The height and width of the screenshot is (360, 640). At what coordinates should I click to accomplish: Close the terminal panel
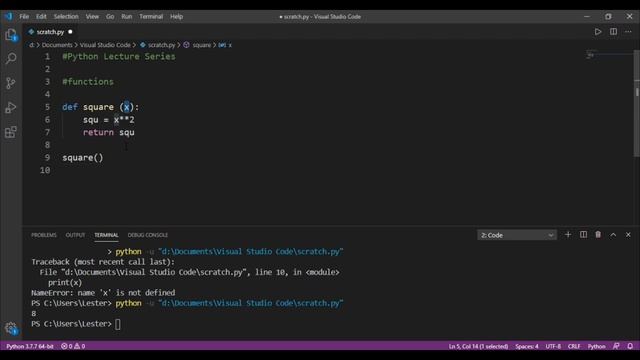pos(628,235)
